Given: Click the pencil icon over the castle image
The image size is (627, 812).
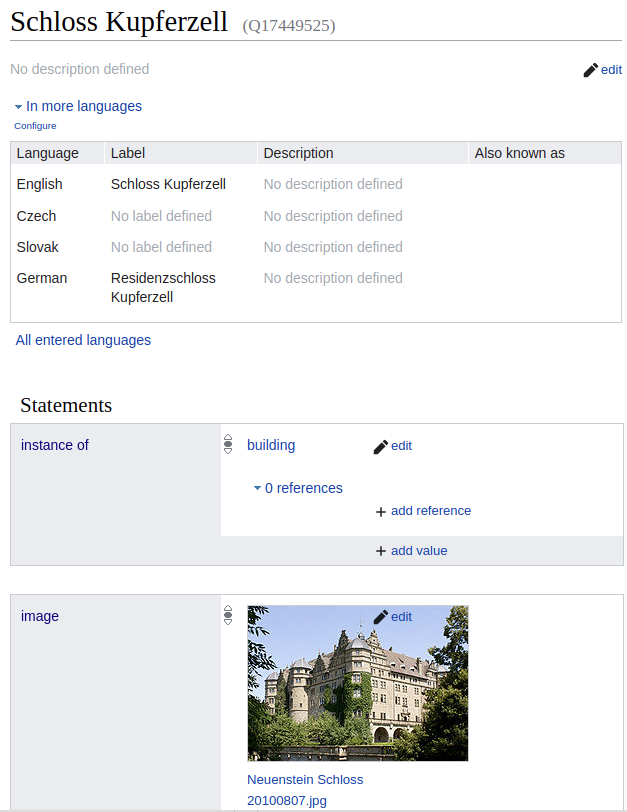Looking at the screenshot, I should click(x=381, y=617).
